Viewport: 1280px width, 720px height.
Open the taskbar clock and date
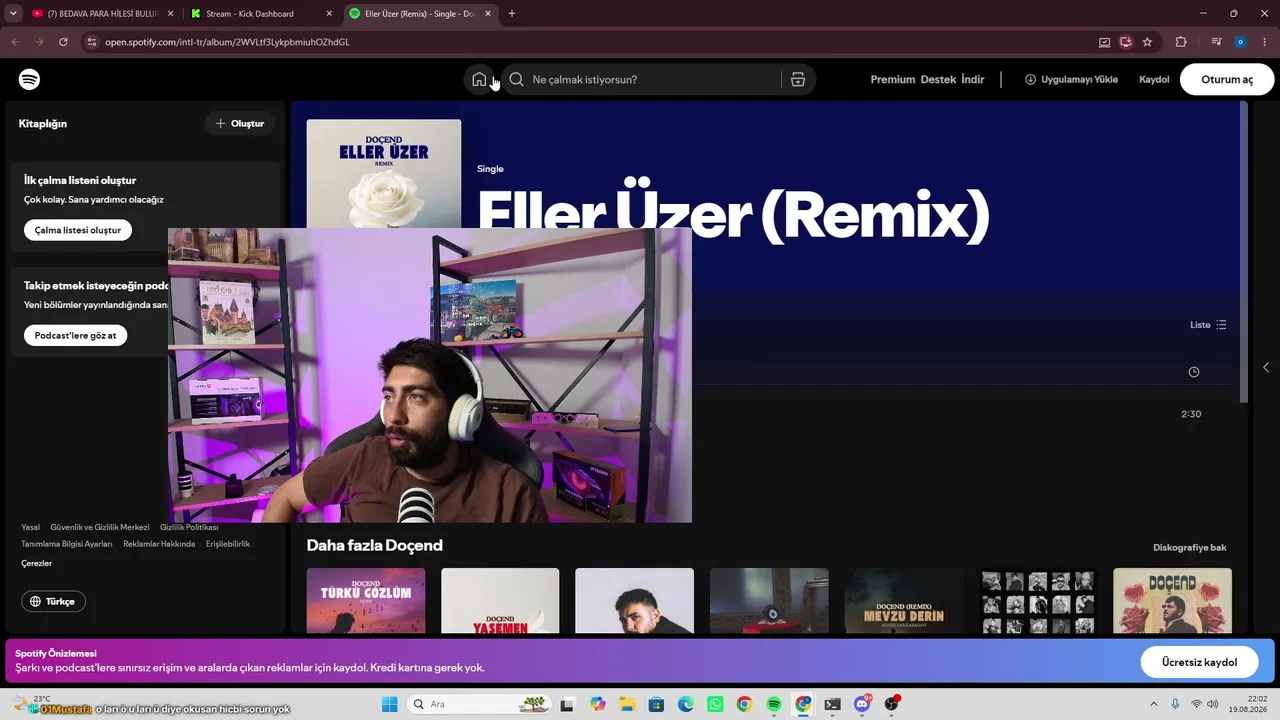(1250, 704)
